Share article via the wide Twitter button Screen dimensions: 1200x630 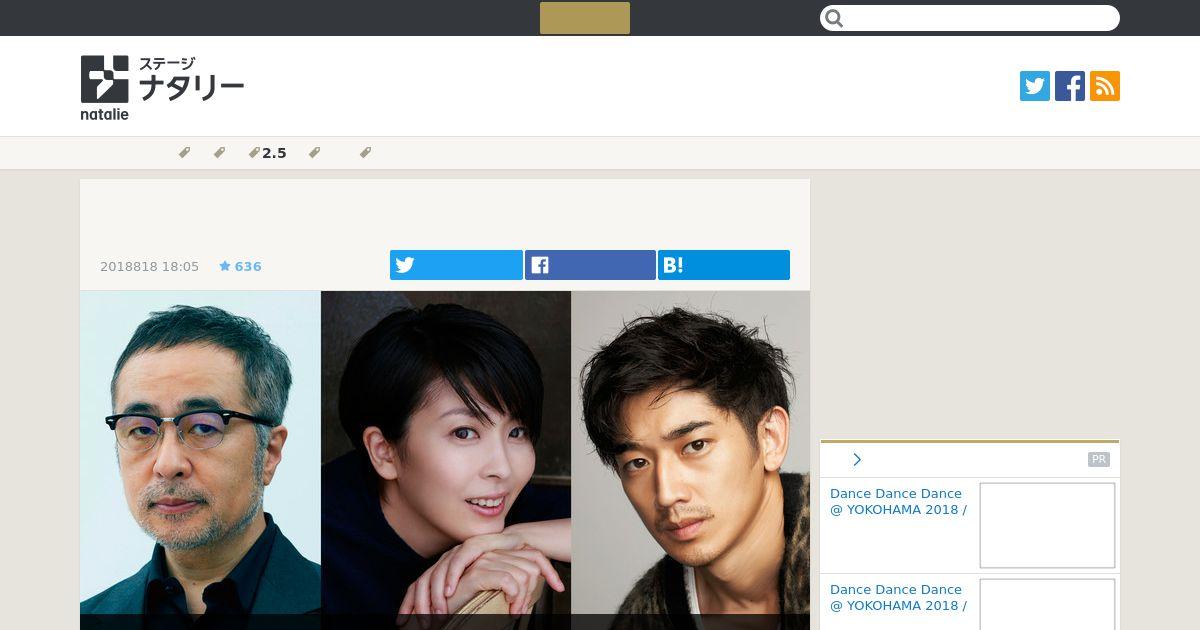pyautogui.click(x=456, y=265)
